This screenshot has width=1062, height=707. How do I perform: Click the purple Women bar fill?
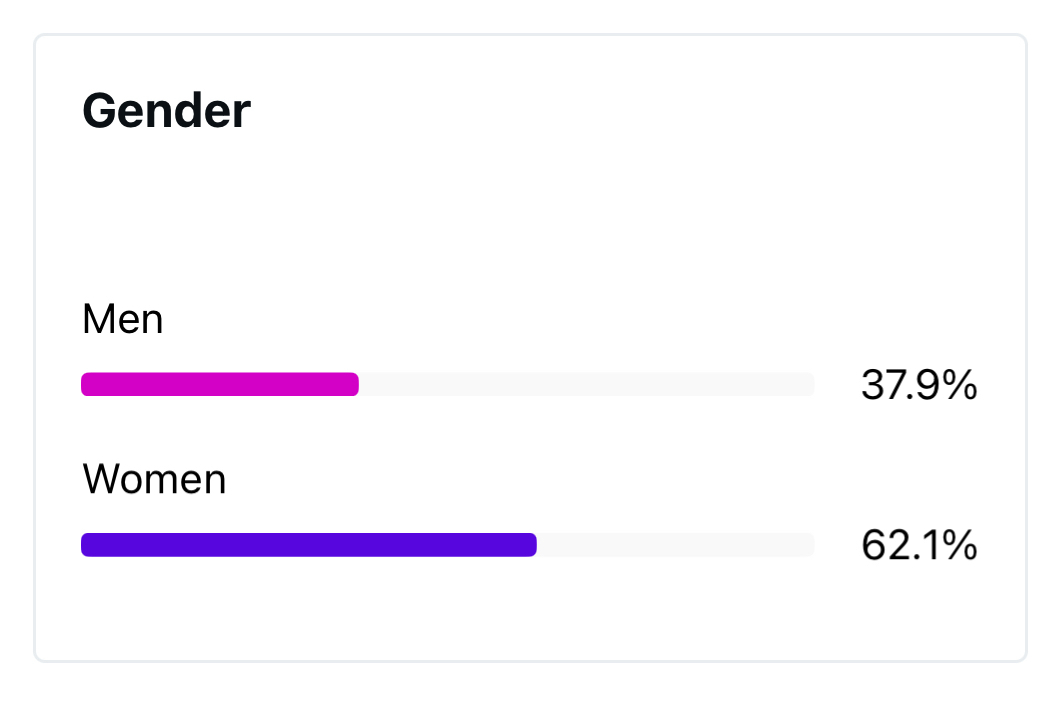pos(308,545)
